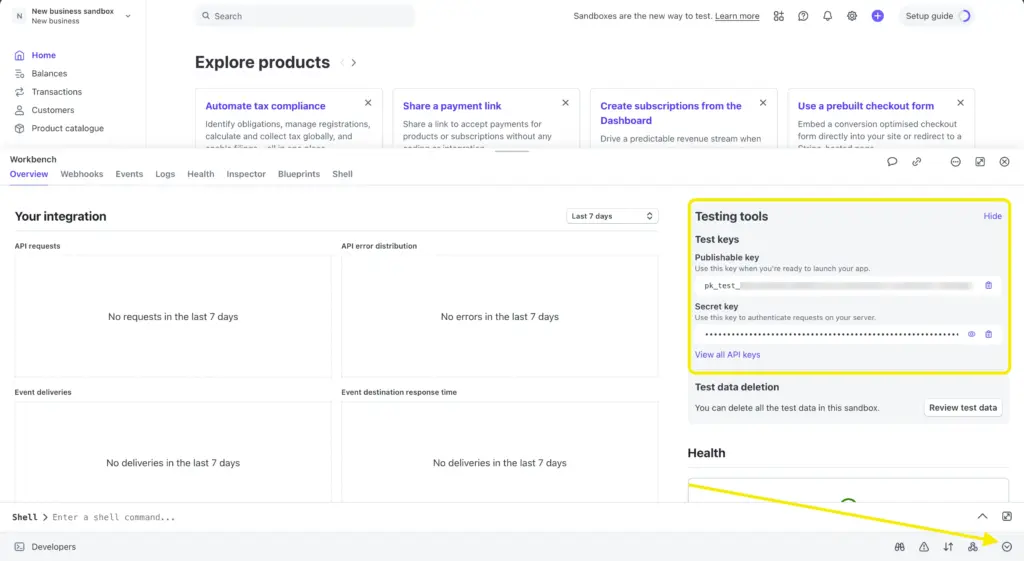
Task: Open notifications bell icon
Action: (827, 16)
